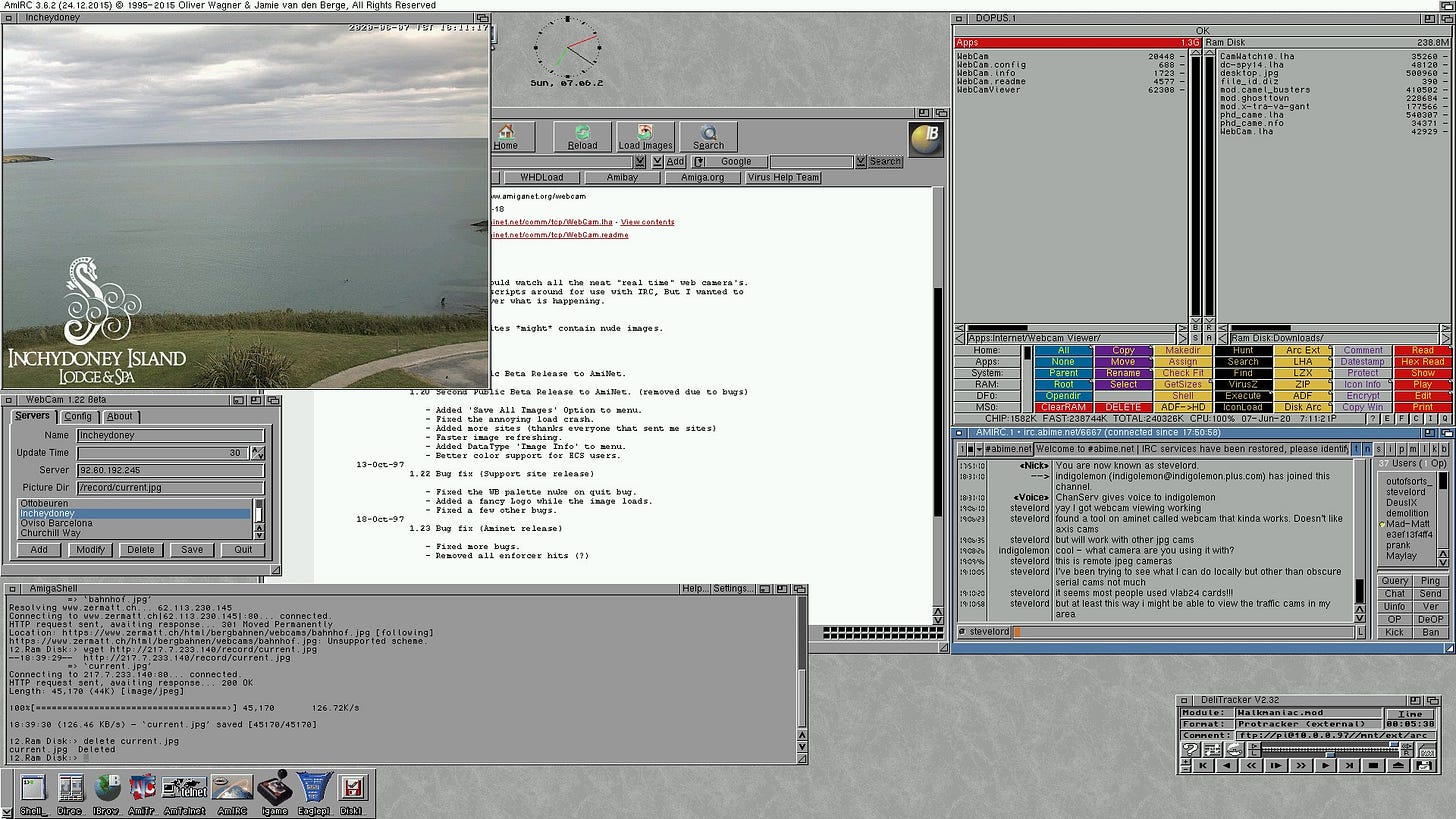Viewport: 1456px width, 819px height.
Task: Launch IBrowse from the bottom dock
Action: pyautogui.click(x=106, y=795)
